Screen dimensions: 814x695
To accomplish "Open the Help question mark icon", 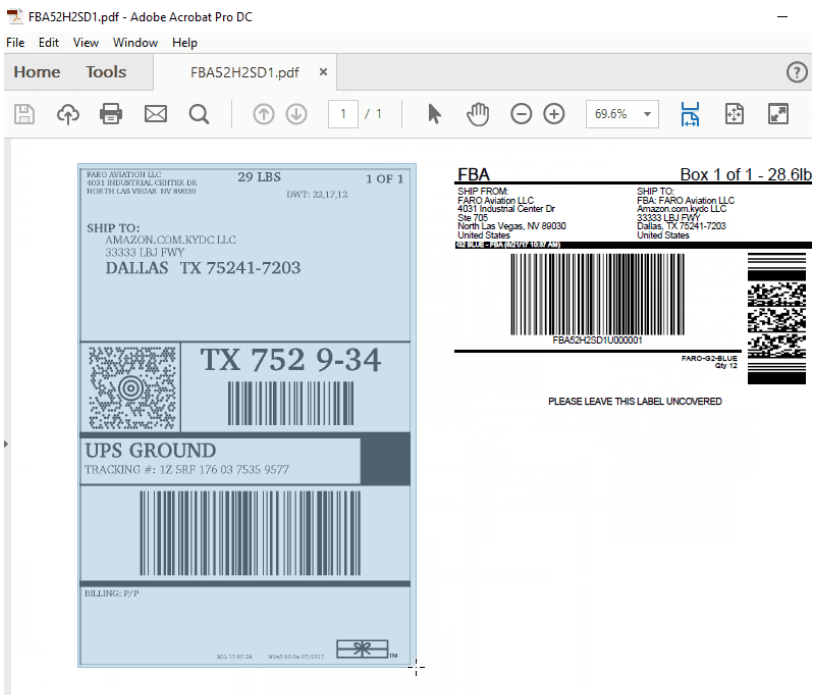I will pyautogui.click(x=797, y=72).
